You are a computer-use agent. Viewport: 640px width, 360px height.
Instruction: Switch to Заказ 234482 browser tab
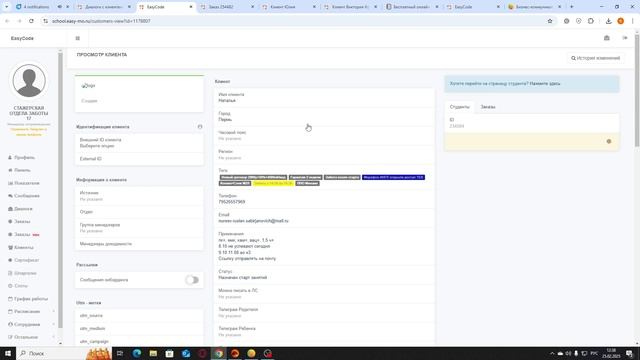tap(227, 7)
